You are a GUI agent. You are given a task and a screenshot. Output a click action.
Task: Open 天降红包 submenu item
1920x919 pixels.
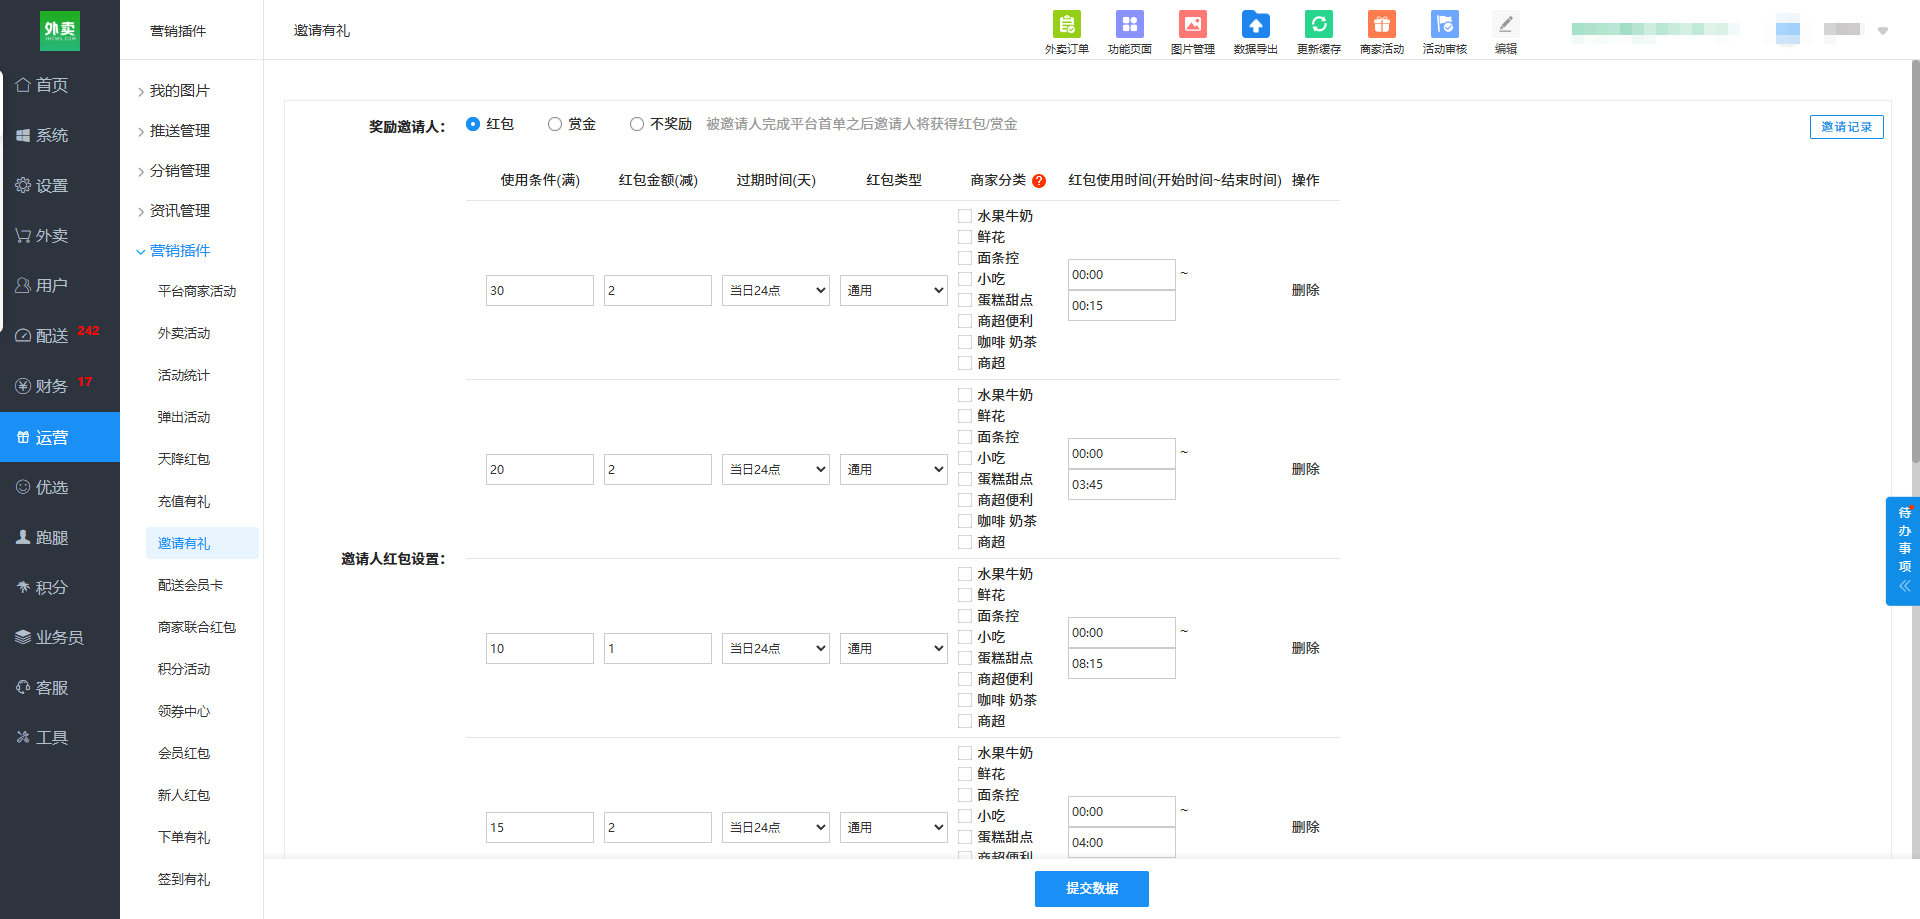[184, 459]
